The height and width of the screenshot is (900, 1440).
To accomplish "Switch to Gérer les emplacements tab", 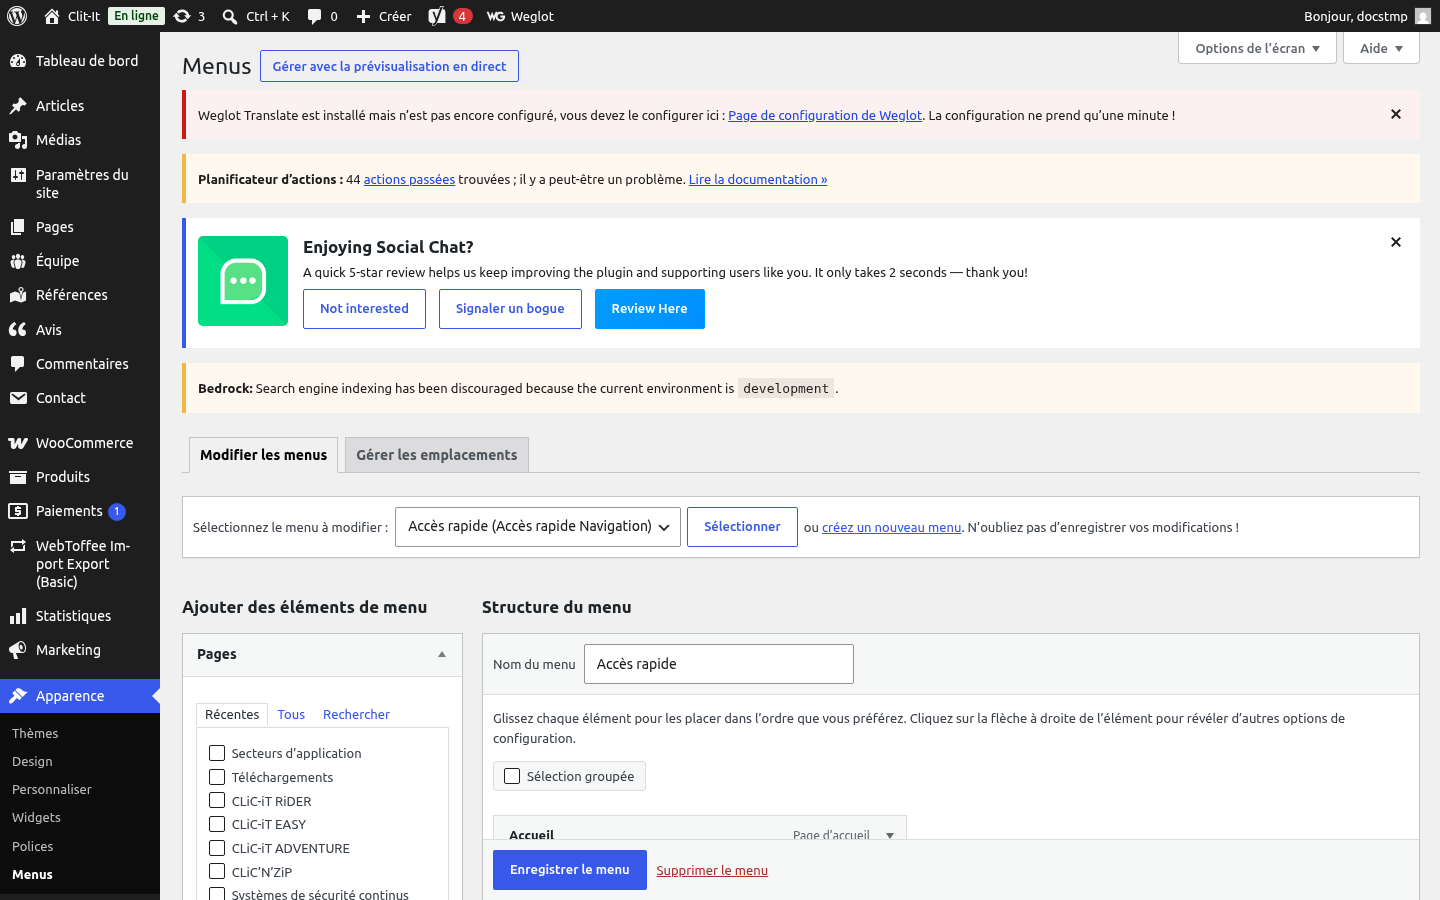I will point(437,455).
